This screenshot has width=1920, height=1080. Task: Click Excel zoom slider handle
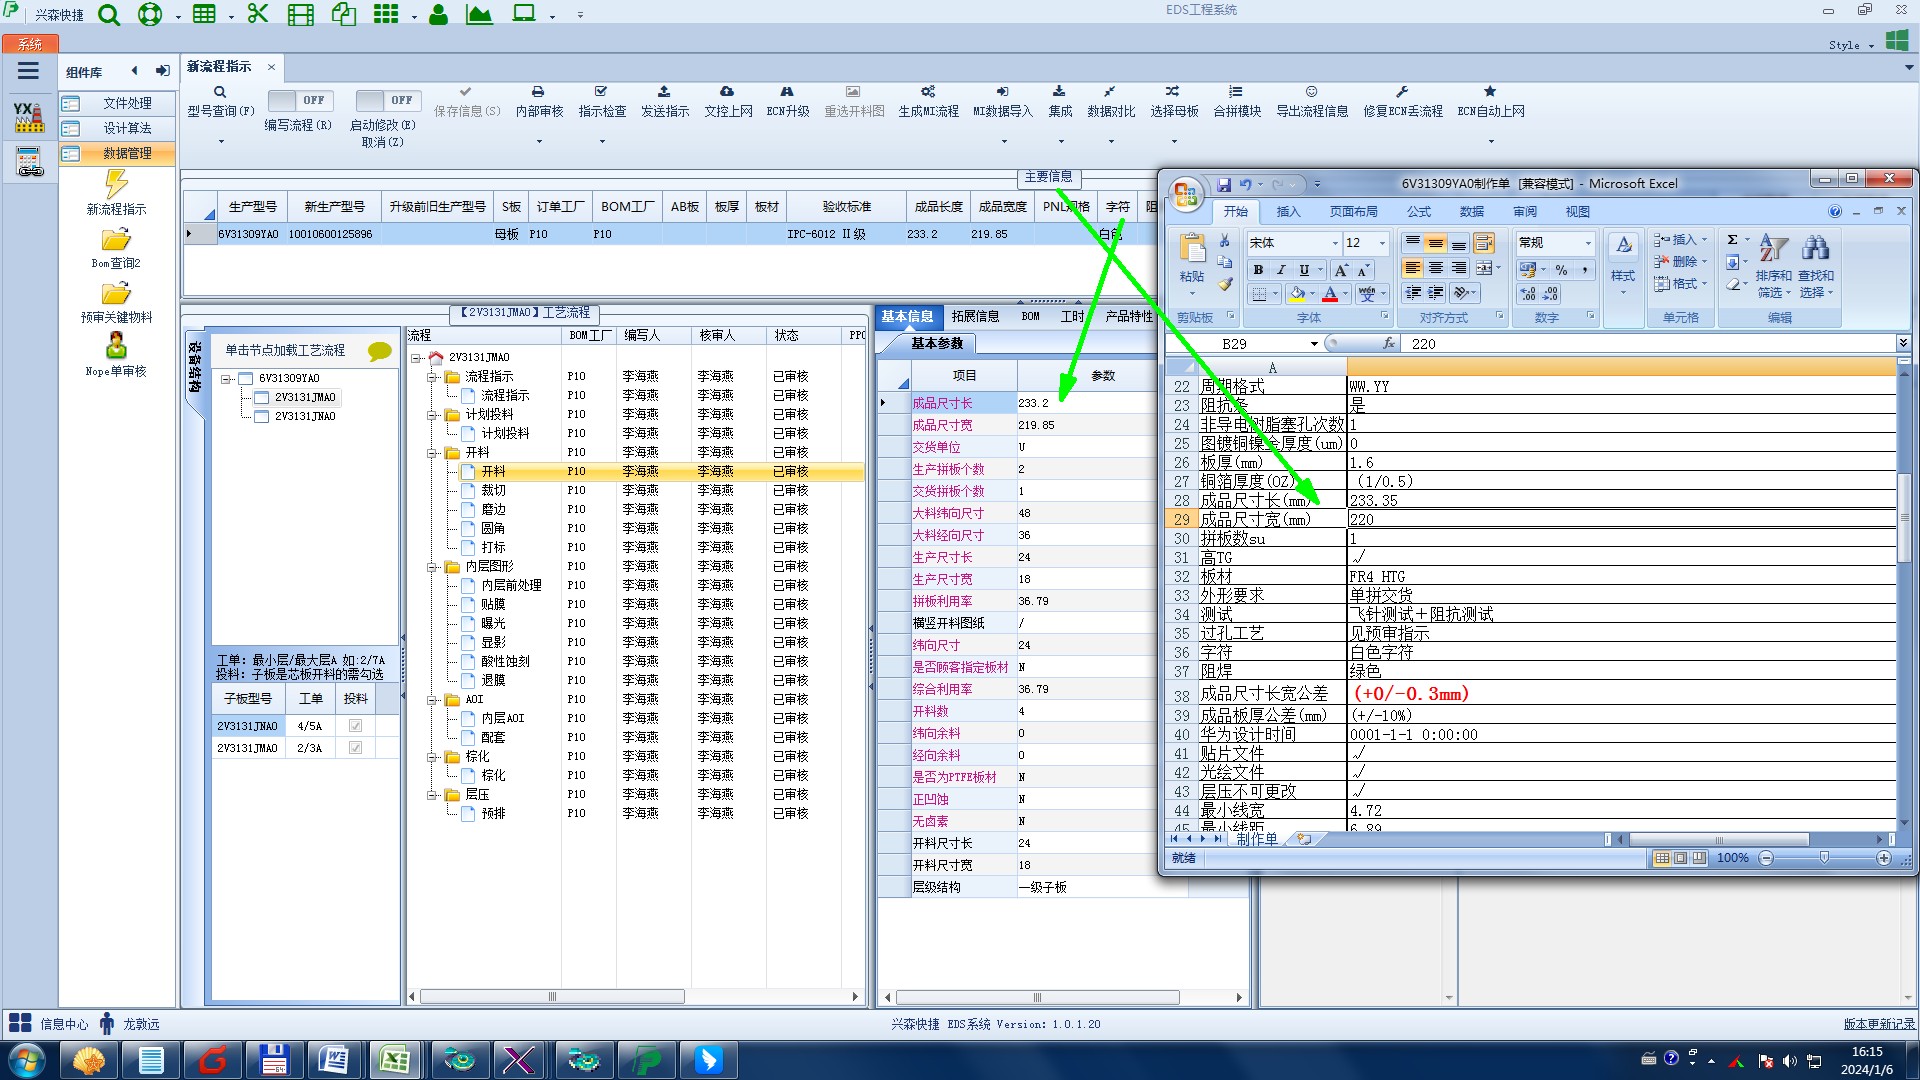(x=1824, y=858)
